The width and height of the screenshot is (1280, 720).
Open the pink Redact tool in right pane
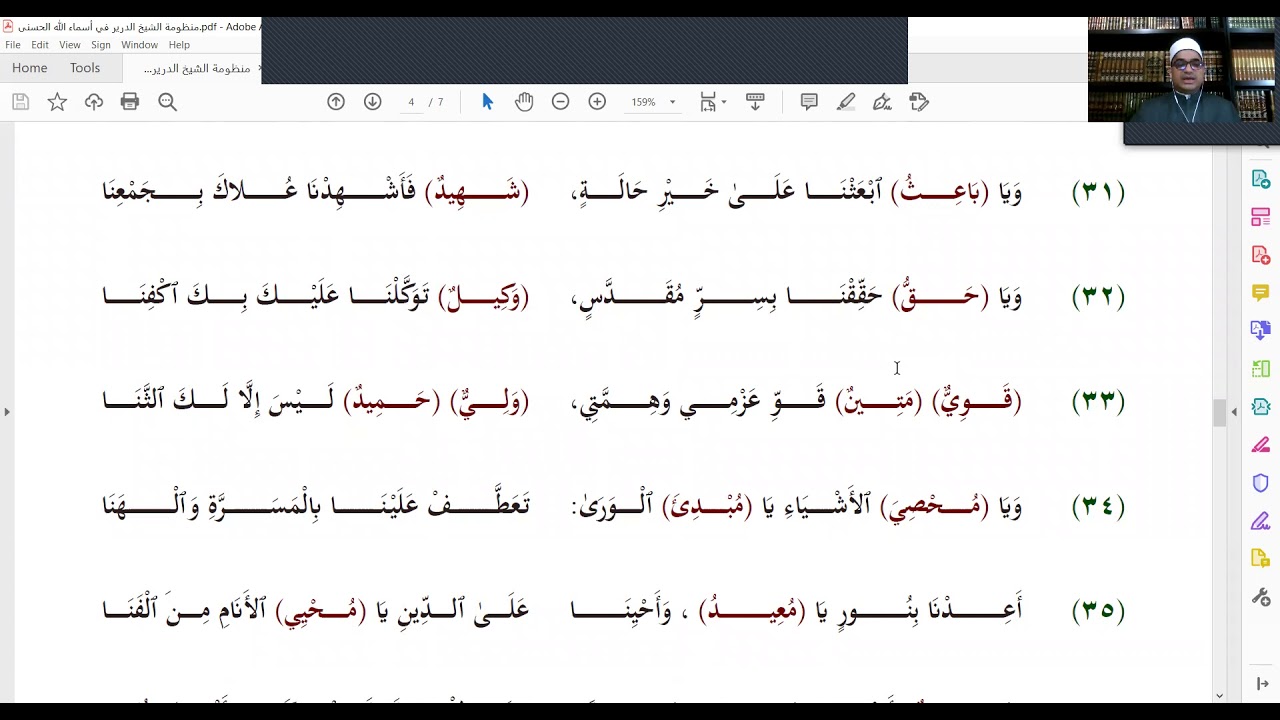(x=1261, y=445)
